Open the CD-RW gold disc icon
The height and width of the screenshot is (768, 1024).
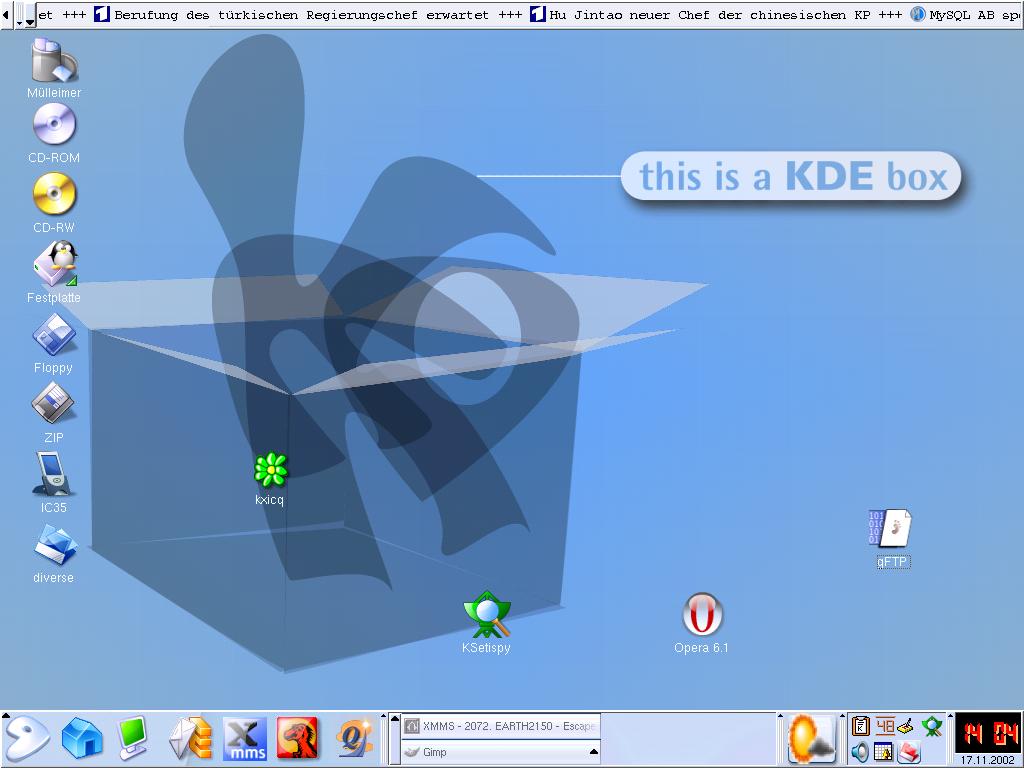[54, 194]
